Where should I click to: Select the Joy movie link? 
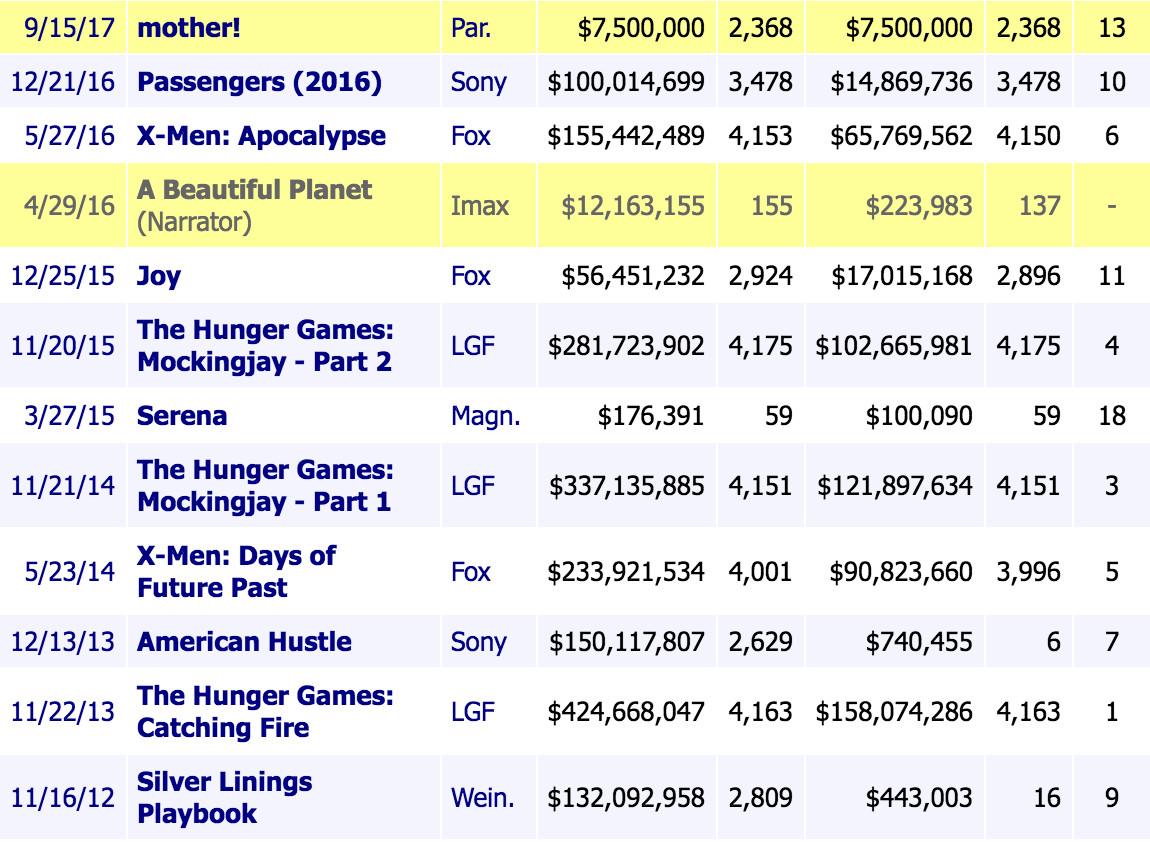click(159, 275)
